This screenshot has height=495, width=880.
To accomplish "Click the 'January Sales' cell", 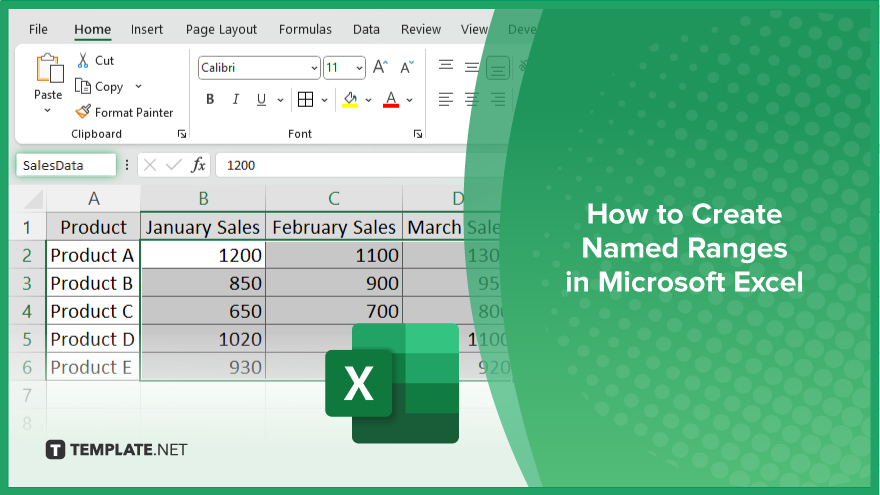I will point(203,227).
